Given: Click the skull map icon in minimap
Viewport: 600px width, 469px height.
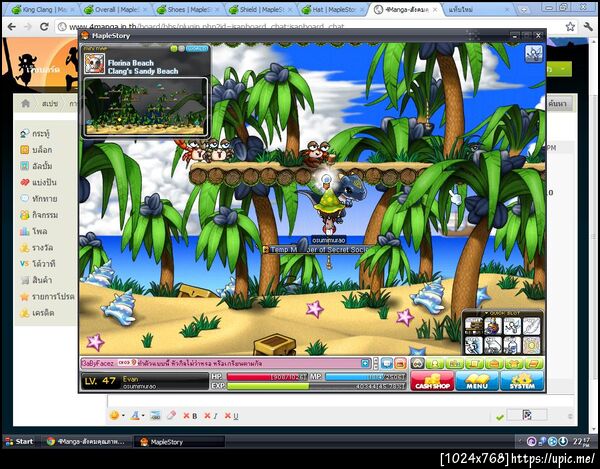Looking at the screenshot, I should [x=94, y=64].
